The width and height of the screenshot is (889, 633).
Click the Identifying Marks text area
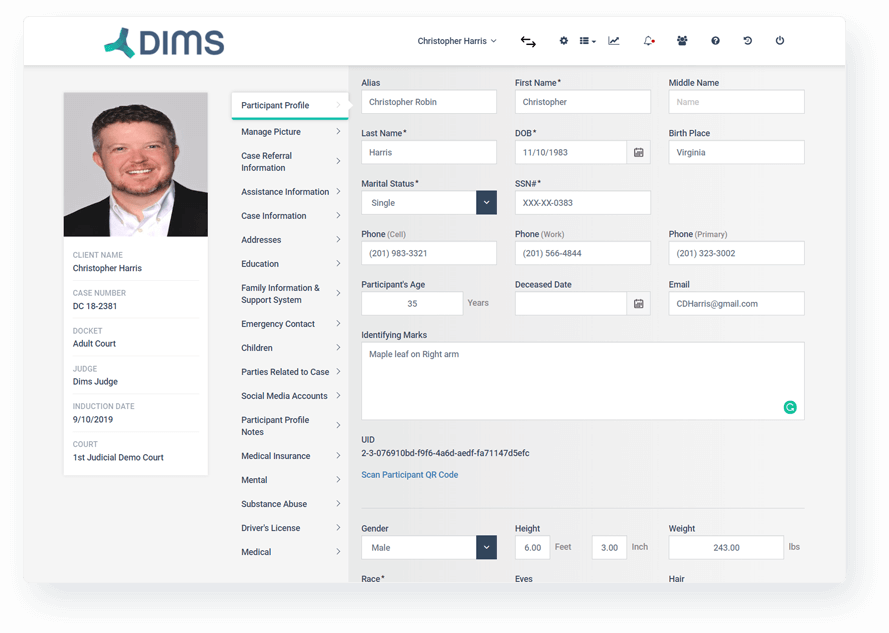pos(582,381)
